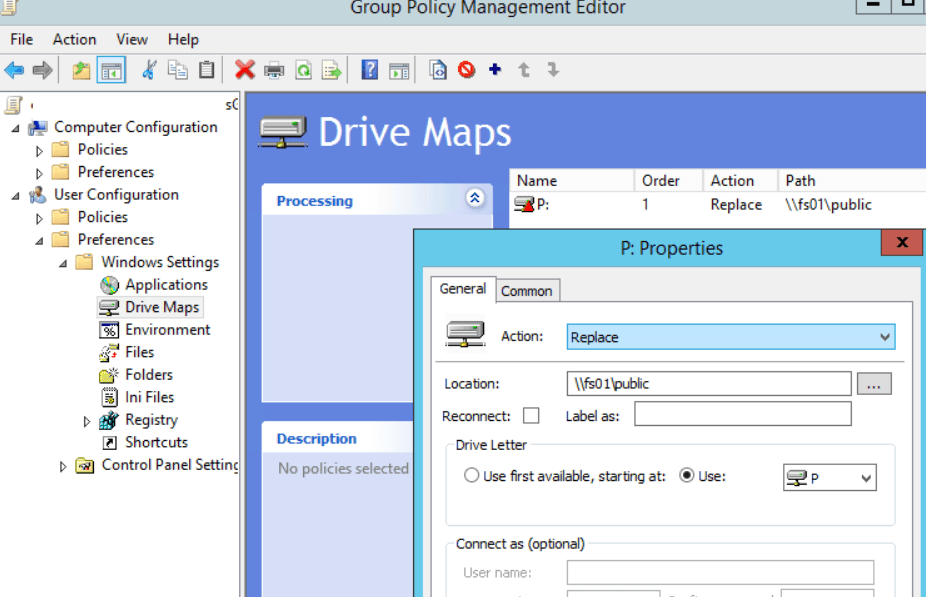Screen dimensions: 926x597
Task: Click the red circle disable item icon
Action: pos(467,70)
